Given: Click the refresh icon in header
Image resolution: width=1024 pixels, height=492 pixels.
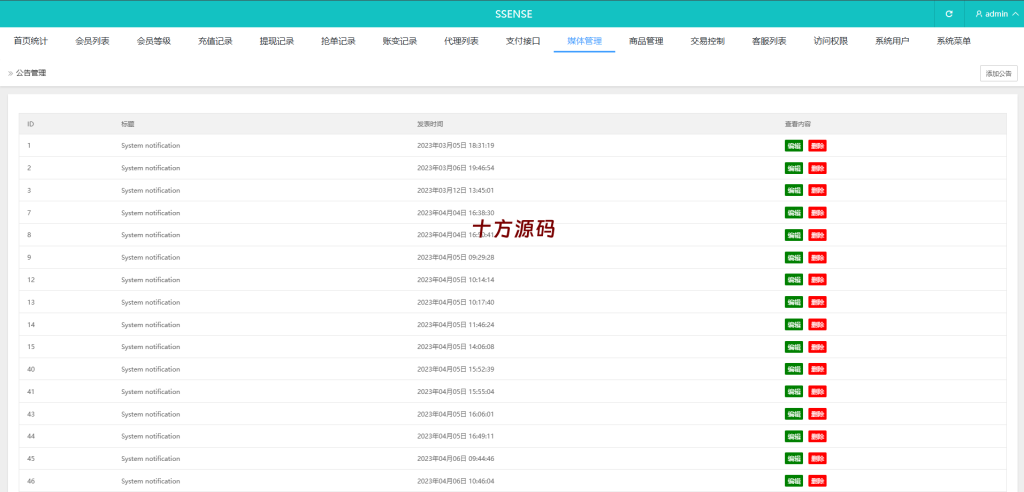Looking at the screenshot, I should (x=949, y=14).
